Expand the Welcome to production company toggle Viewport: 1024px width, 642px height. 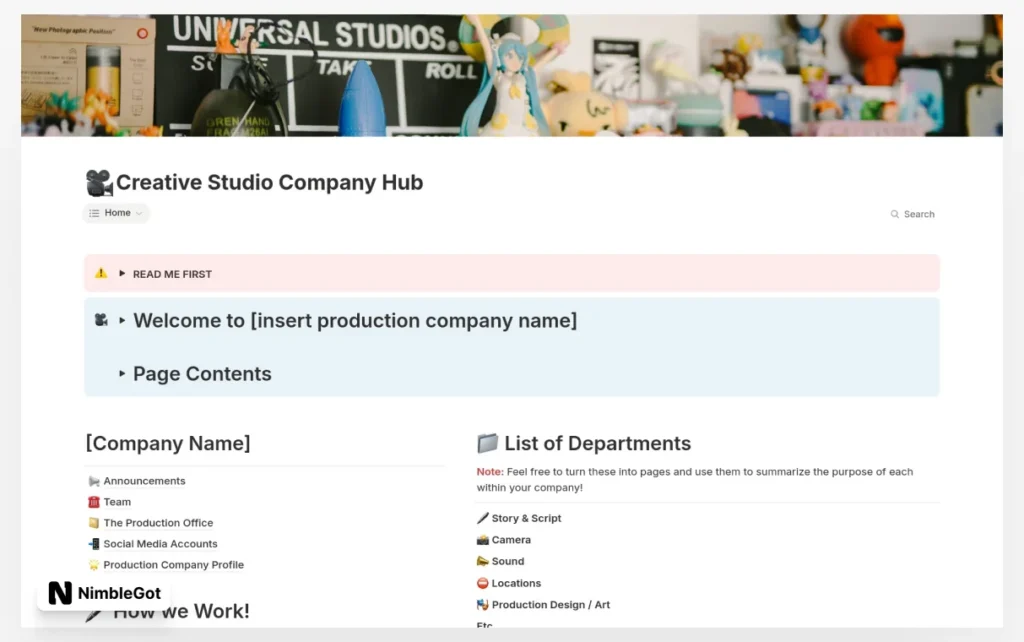[x=122, y=321]
